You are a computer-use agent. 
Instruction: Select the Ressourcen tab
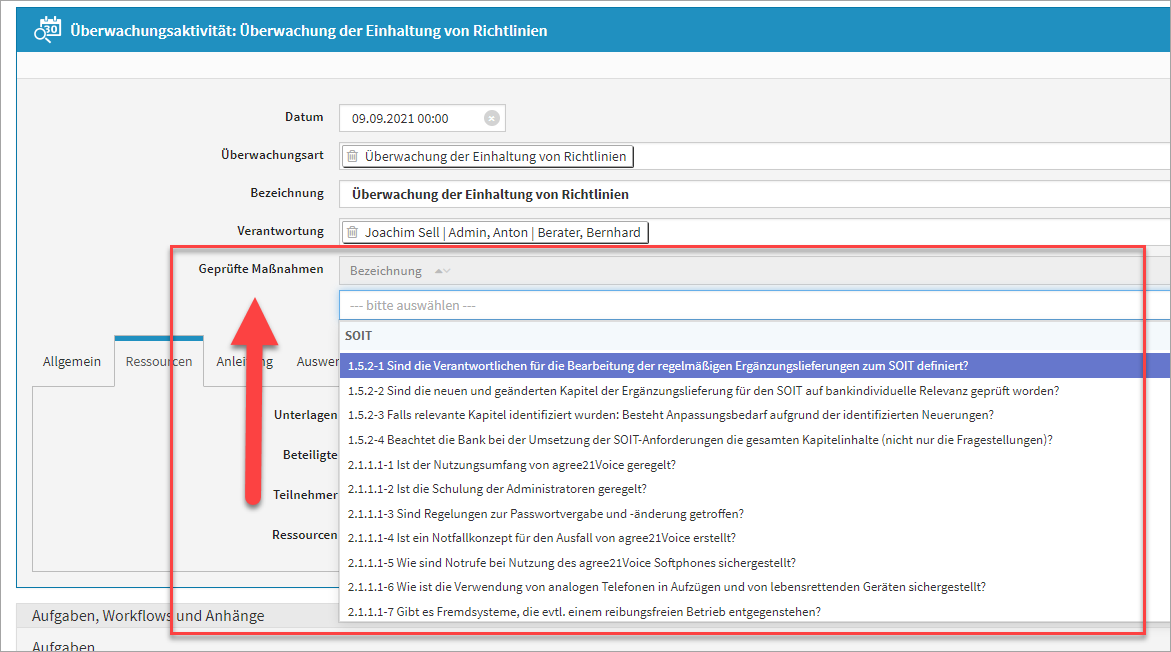coord(159,361)
